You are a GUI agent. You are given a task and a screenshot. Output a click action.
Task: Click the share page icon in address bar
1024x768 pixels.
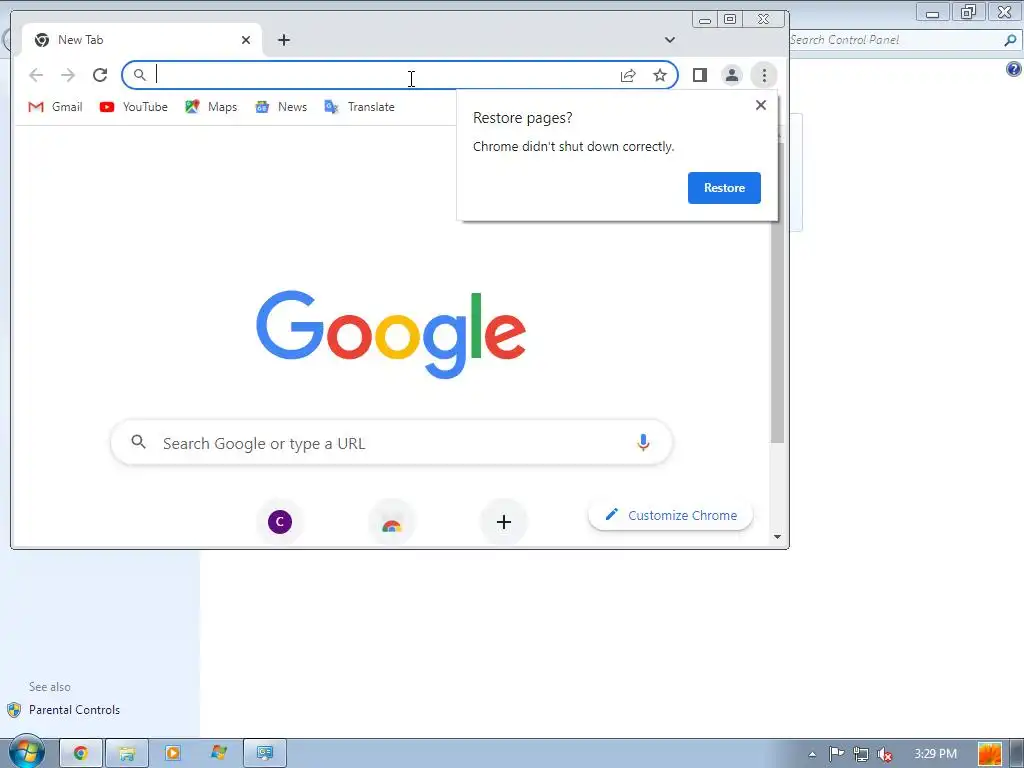(x=628, y=75)
